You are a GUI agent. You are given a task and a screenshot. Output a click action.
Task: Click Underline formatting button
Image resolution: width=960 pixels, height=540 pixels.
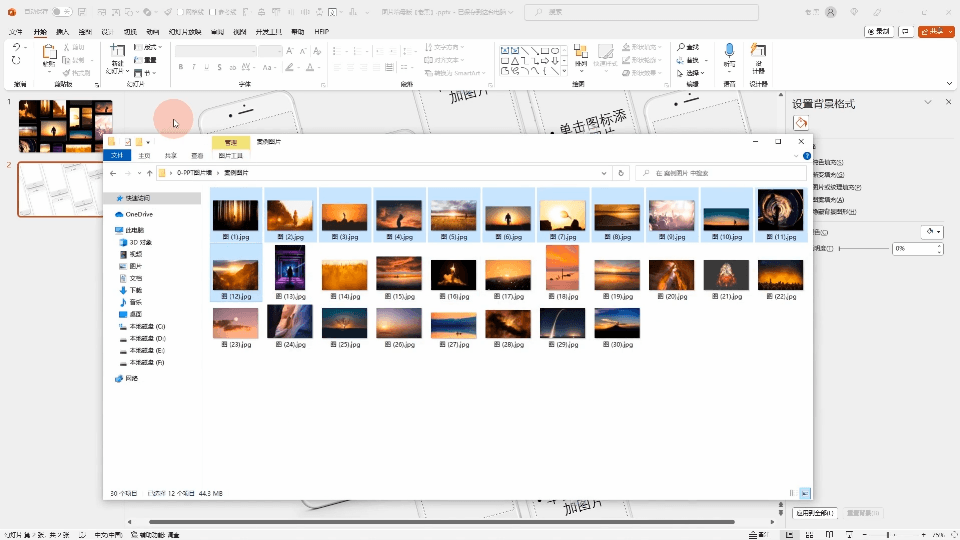206,67
